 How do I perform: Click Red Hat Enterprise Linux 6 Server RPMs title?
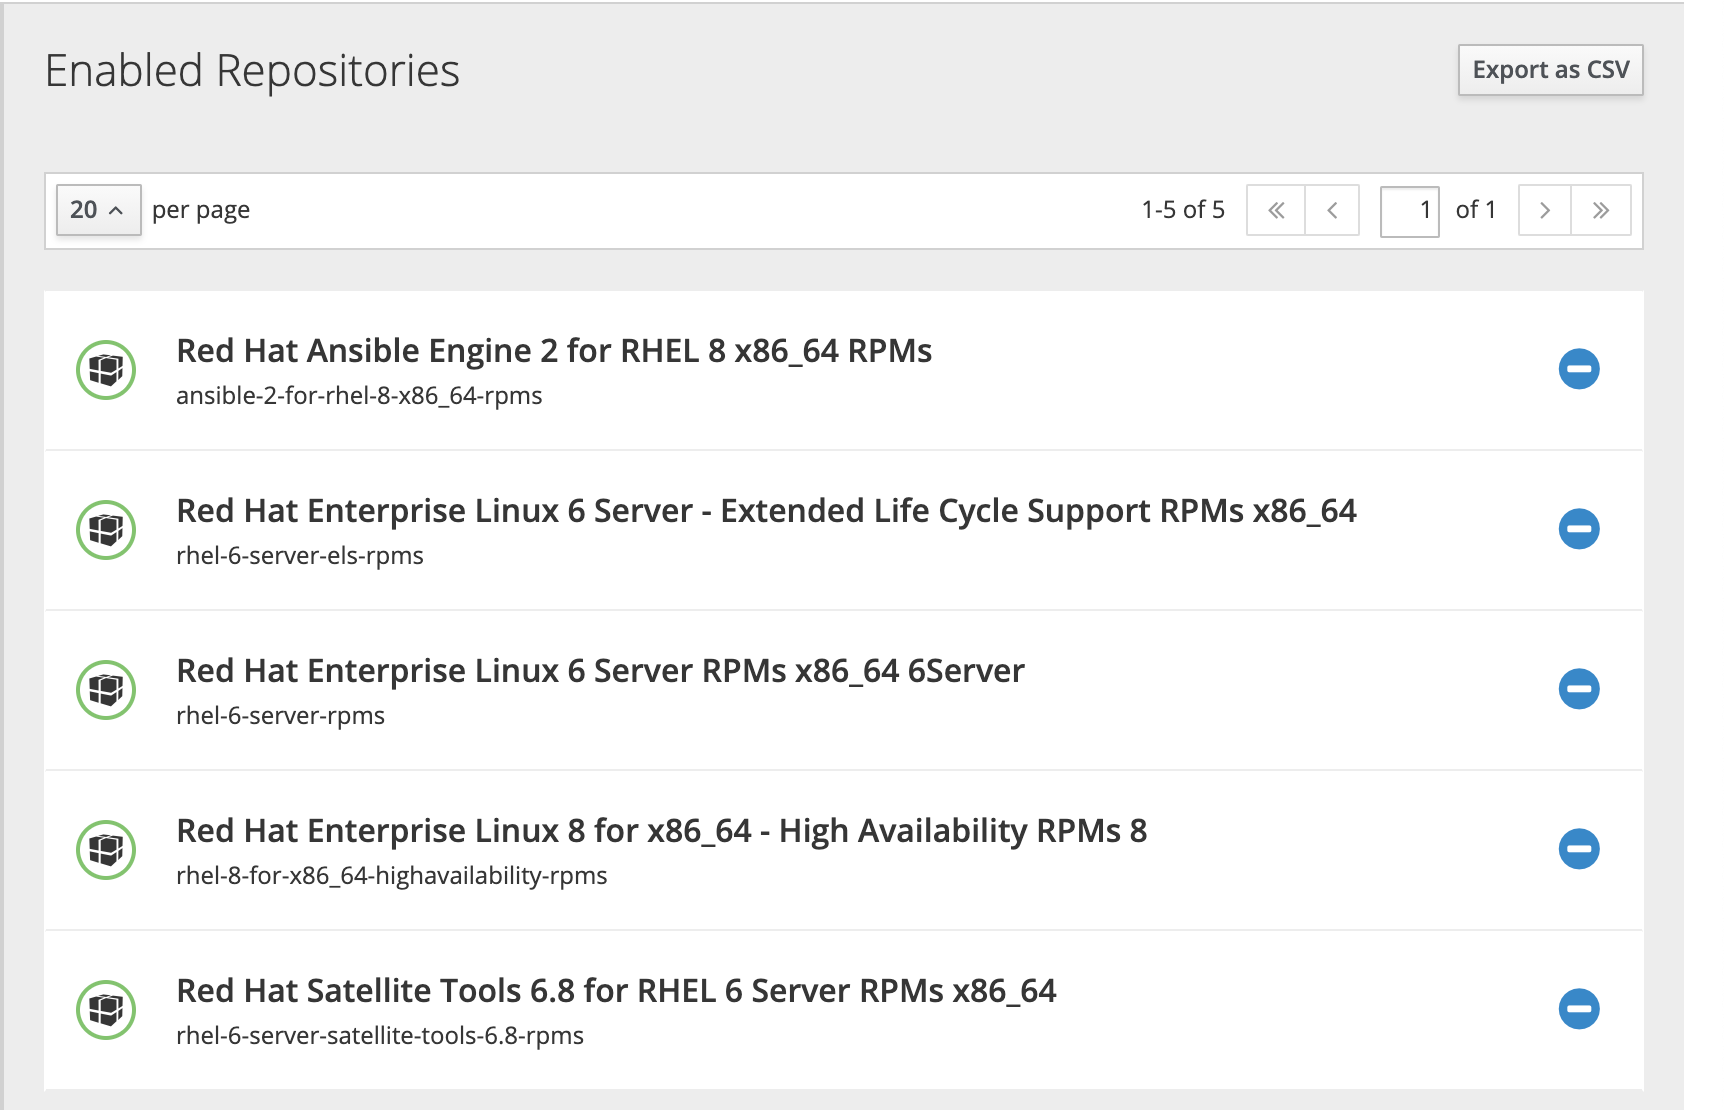pyautogui.click(x=600, y=671)
